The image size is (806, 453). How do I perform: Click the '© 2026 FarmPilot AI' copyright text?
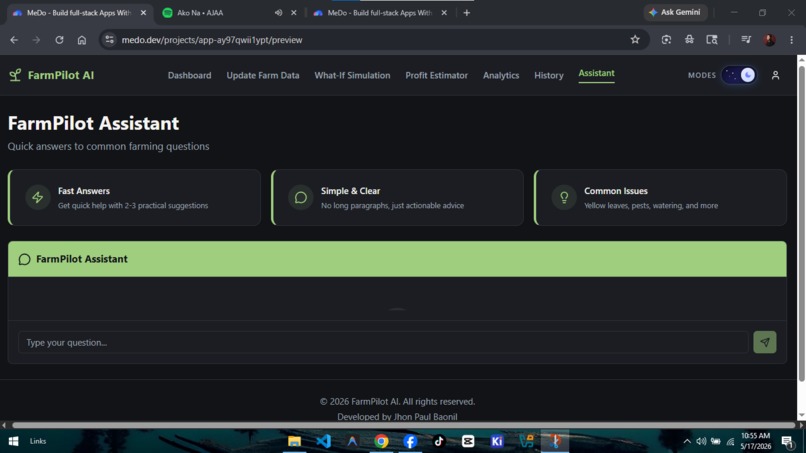tap(397, 401)
